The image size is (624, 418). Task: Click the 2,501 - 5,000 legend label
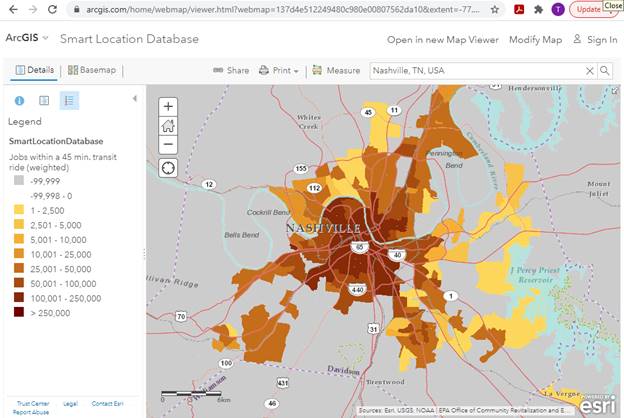pyautogui.click(x=56, y=225)
